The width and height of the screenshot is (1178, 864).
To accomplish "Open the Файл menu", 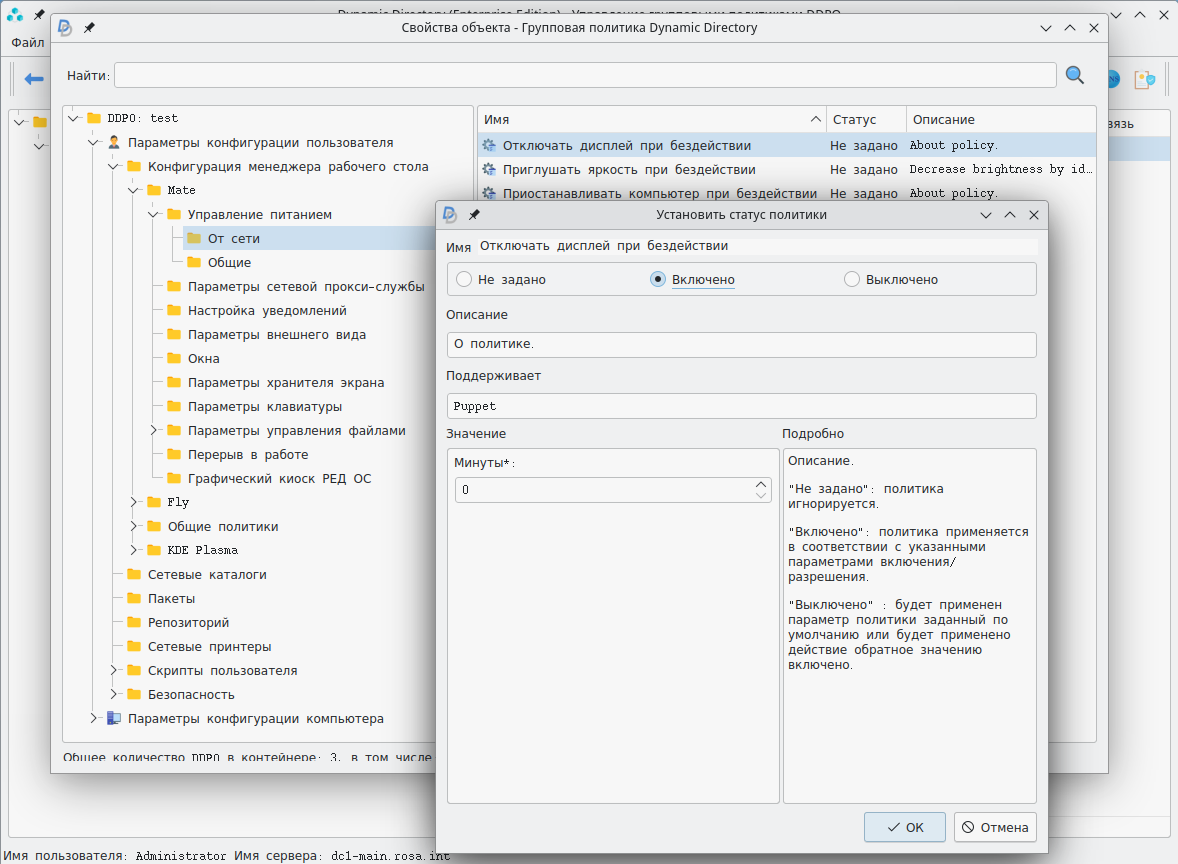I will click(x=27, y=43).
